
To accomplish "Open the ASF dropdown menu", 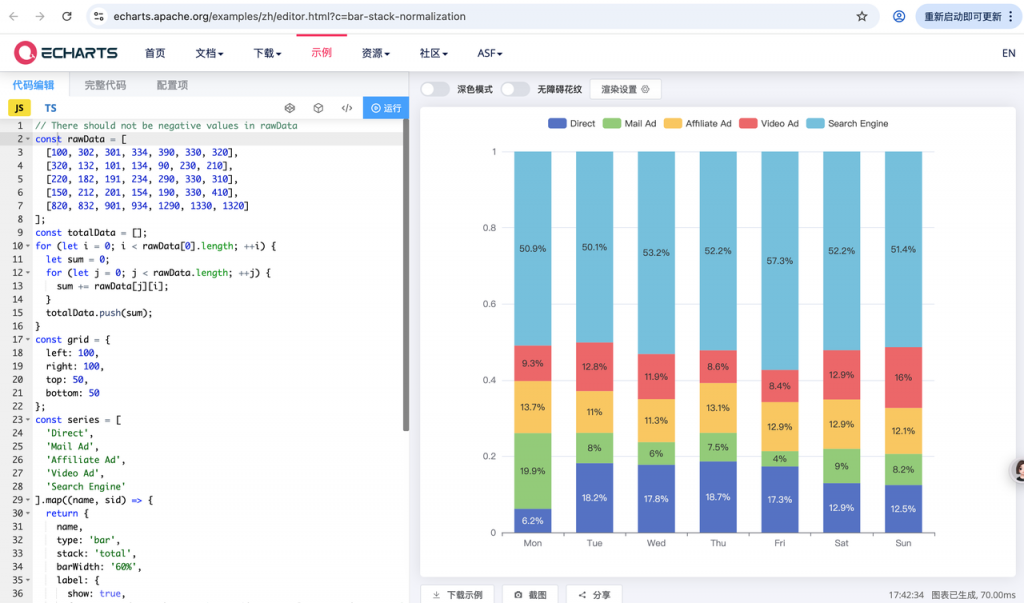I will (x=490, y=53).
